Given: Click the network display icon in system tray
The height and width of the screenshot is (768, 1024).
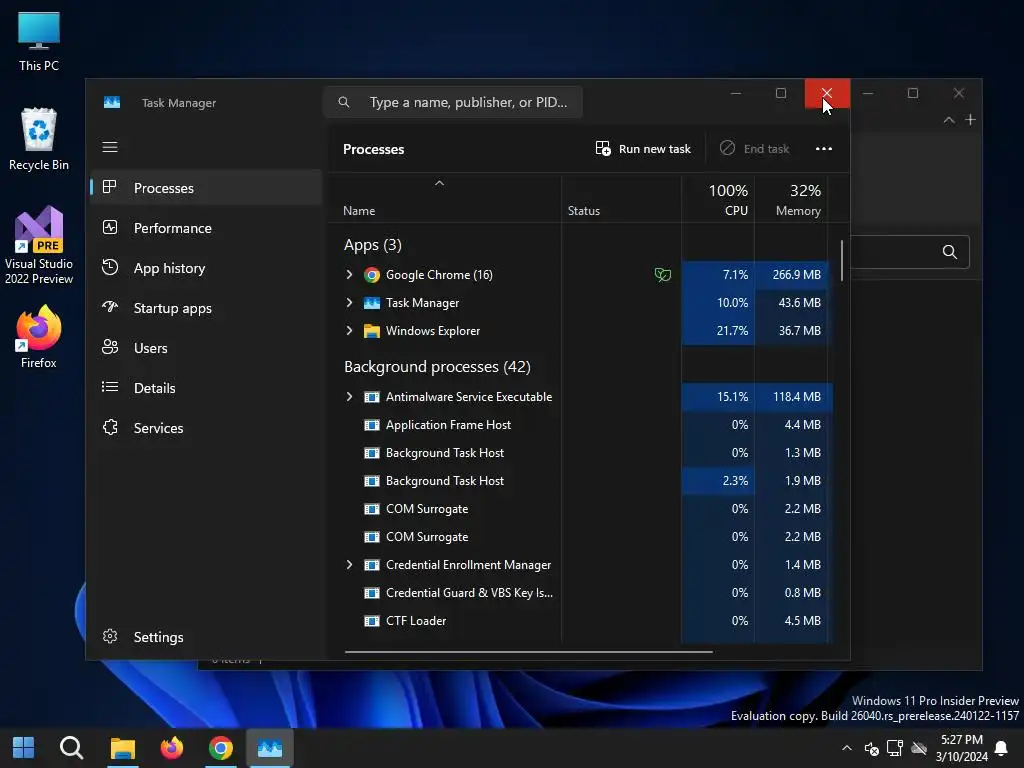Looking at the screenshot, I should [895, 748].
